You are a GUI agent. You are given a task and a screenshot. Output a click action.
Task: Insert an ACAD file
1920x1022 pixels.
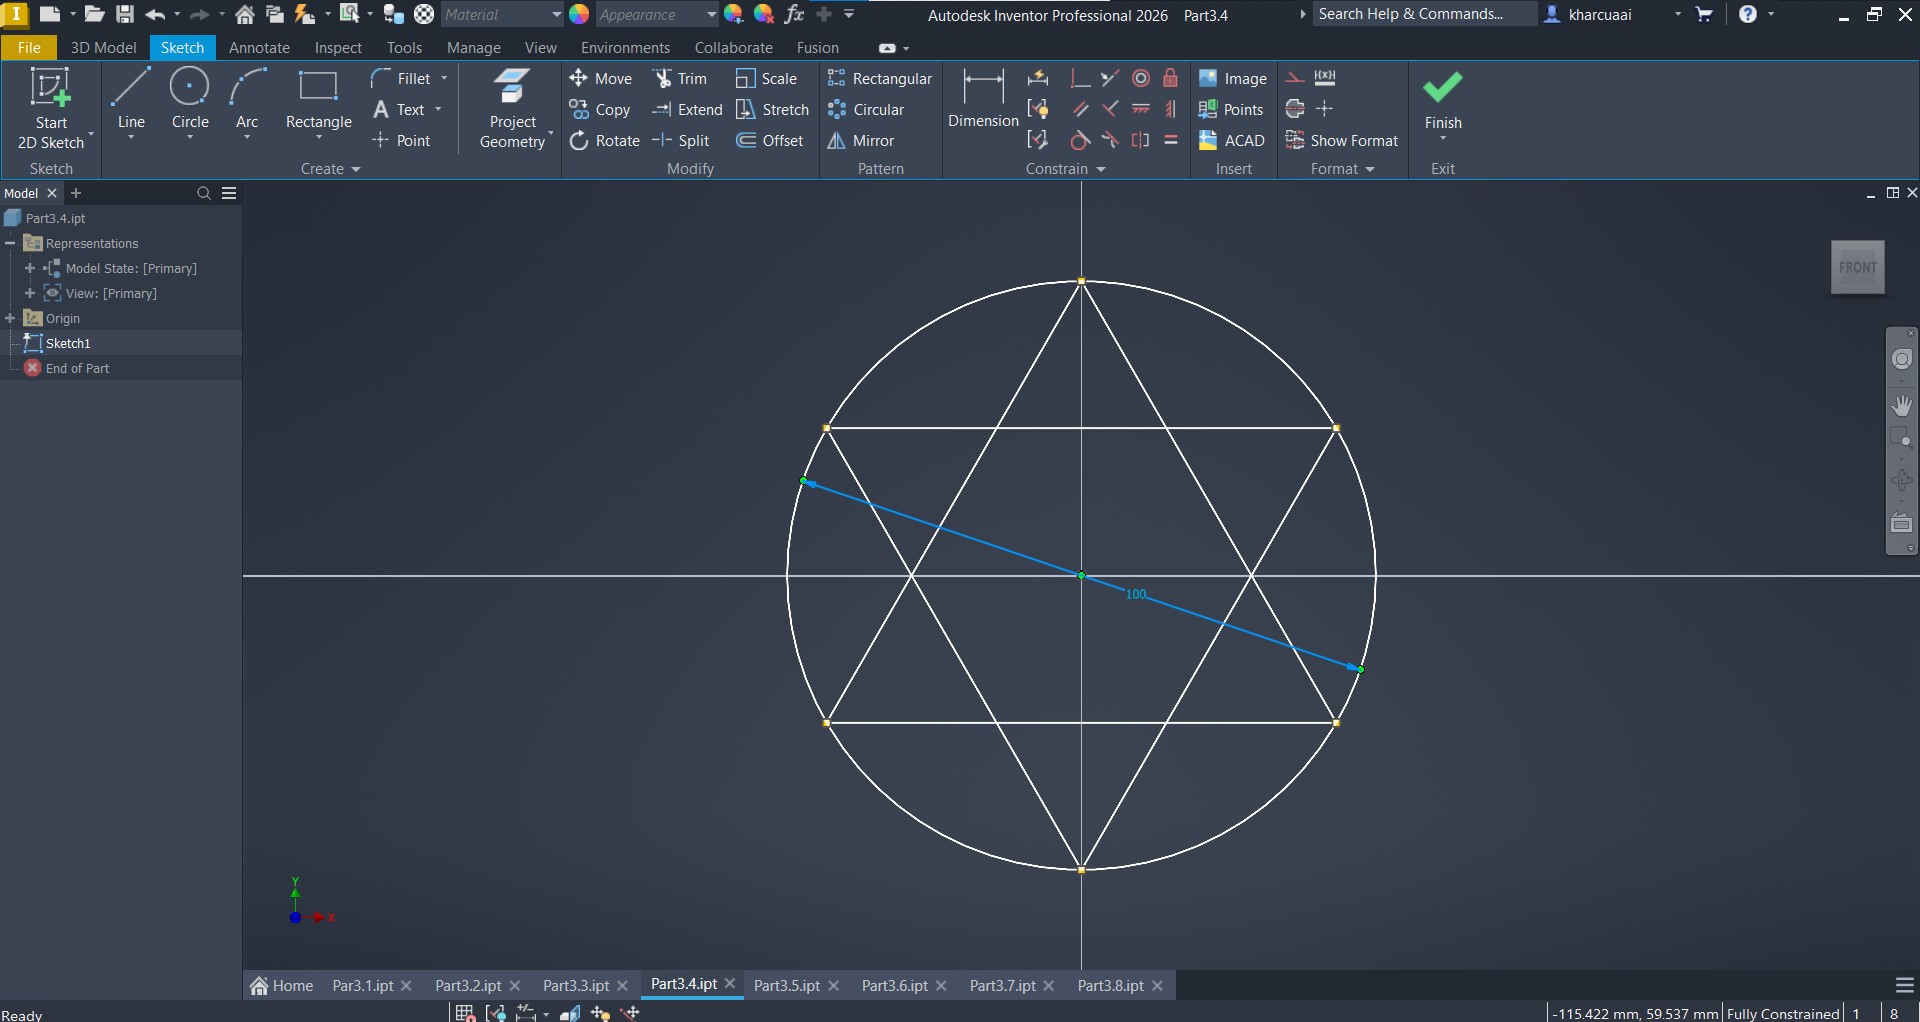tap(1232, 141)
